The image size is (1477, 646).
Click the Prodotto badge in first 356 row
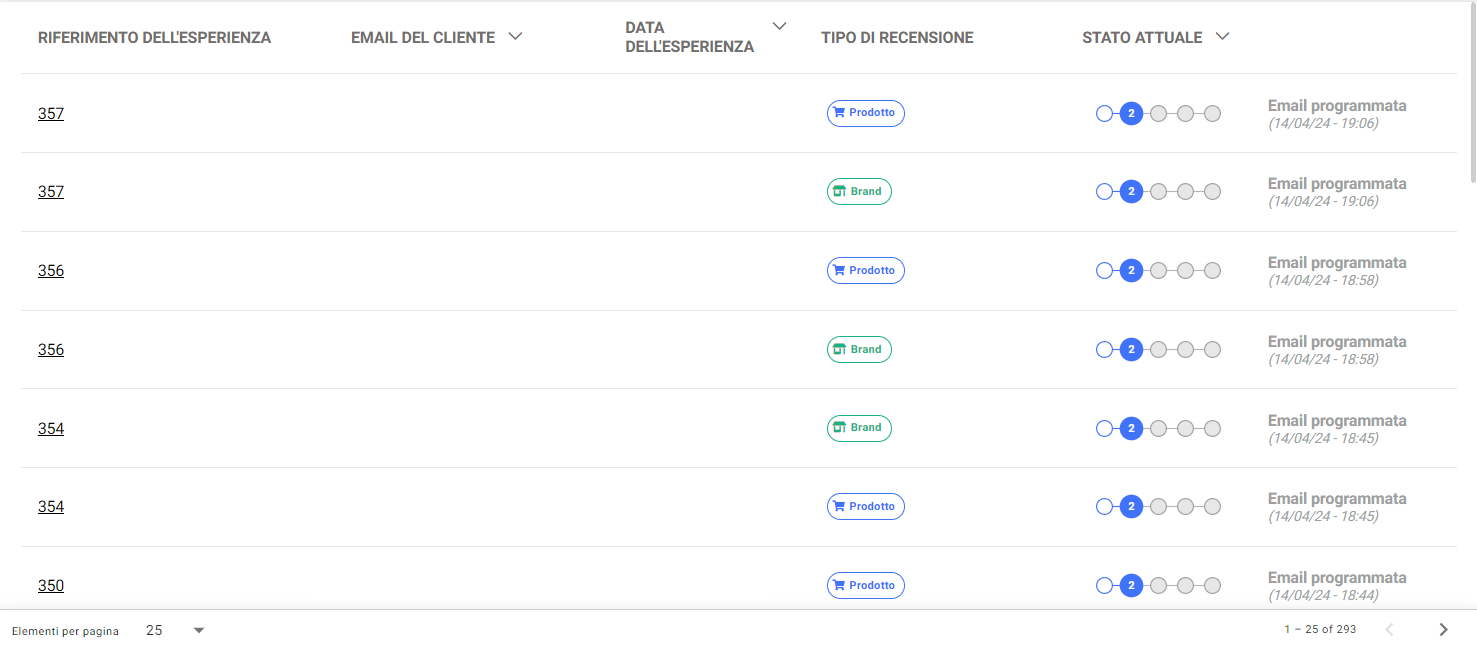(x=865, y=270)
